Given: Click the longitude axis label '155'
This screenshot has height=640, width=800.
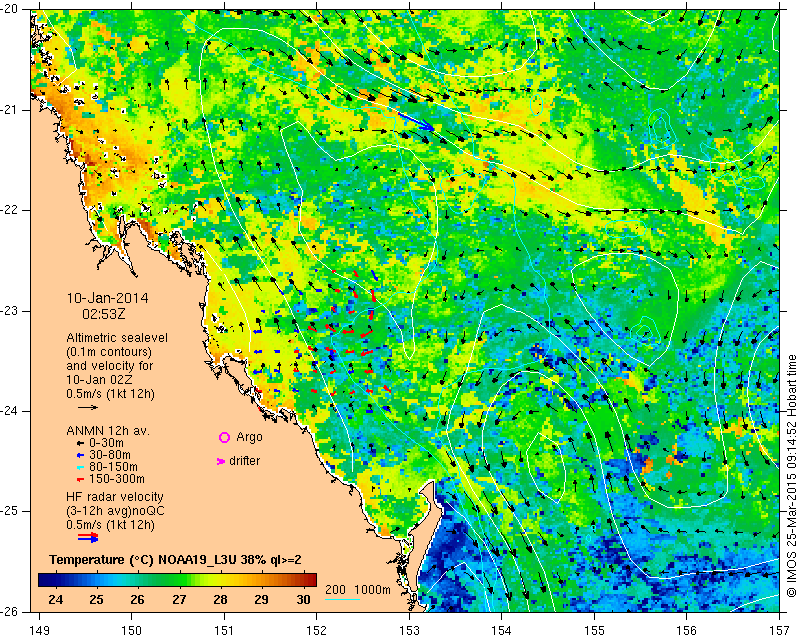Looking at the screenshot, I should coord(594,631).
